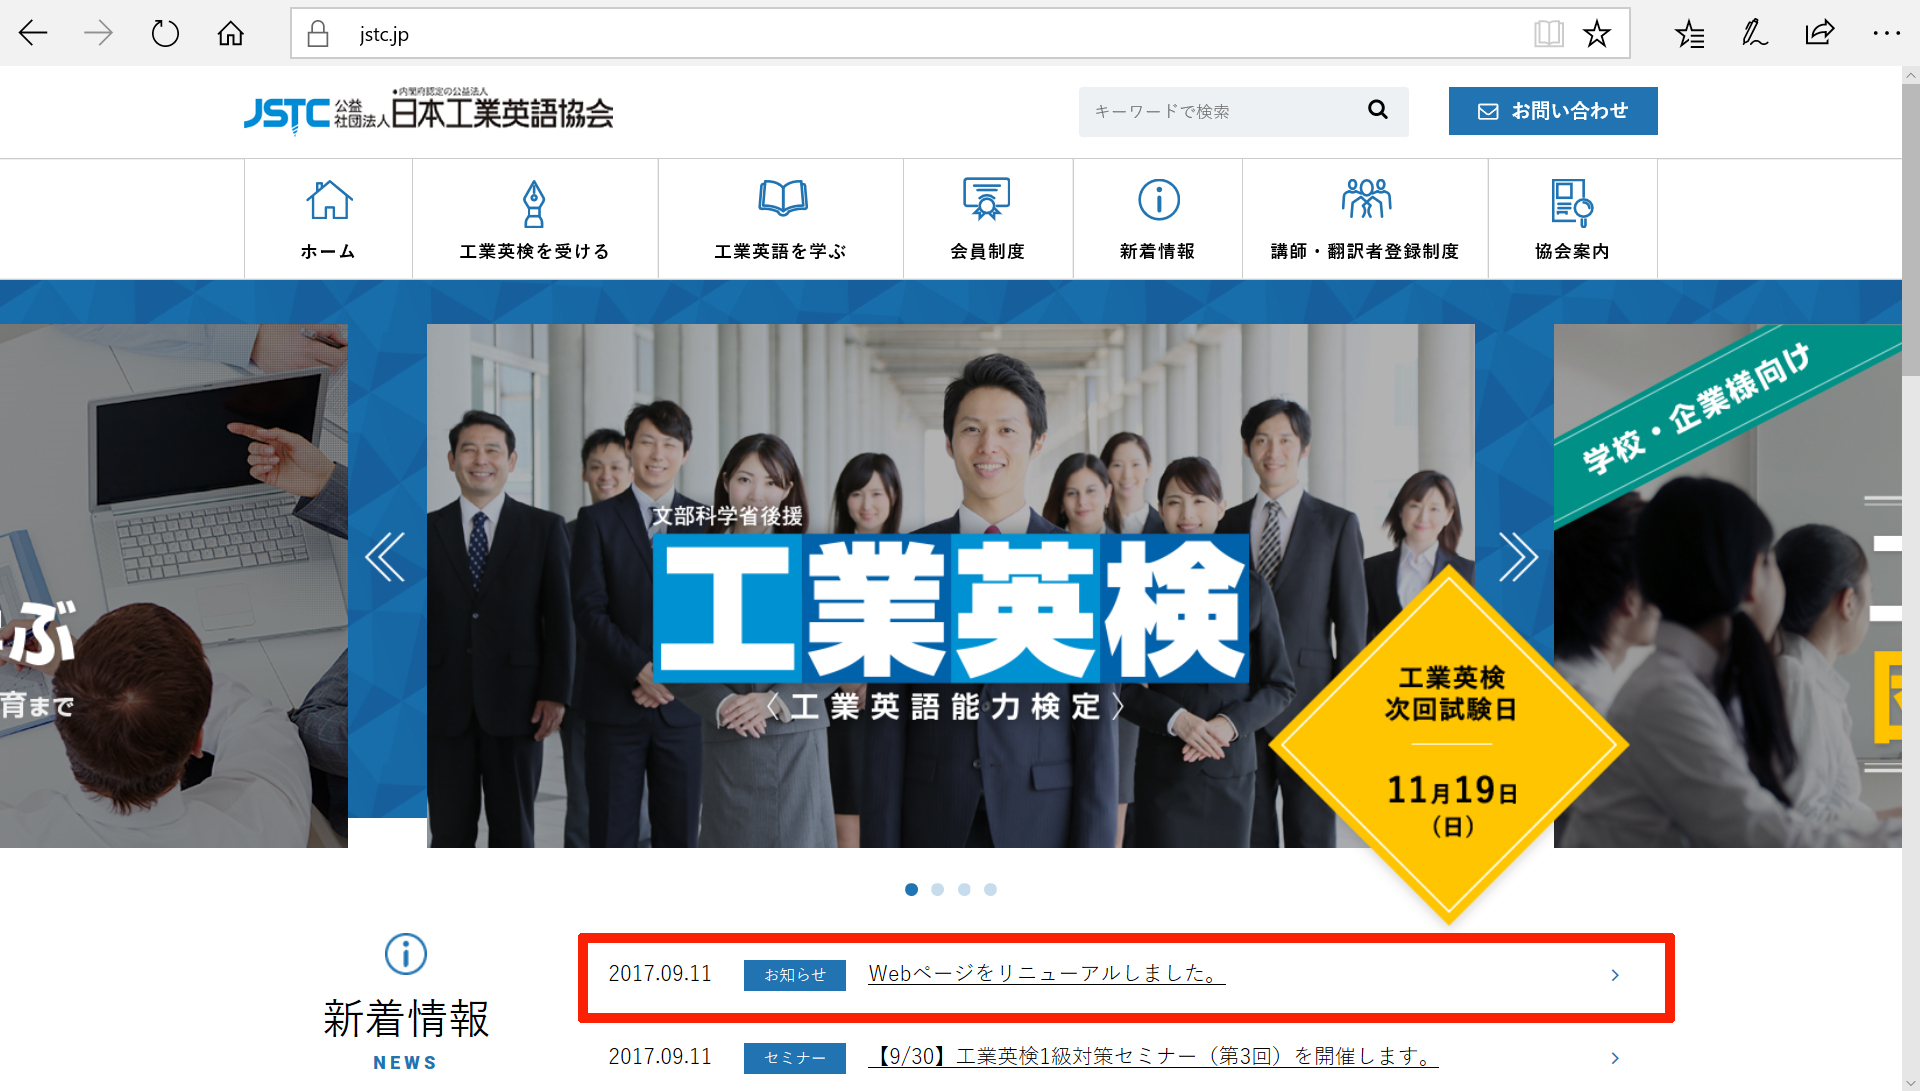
Task: Click the セミナー category tag
Action: tap(795, 1058)
